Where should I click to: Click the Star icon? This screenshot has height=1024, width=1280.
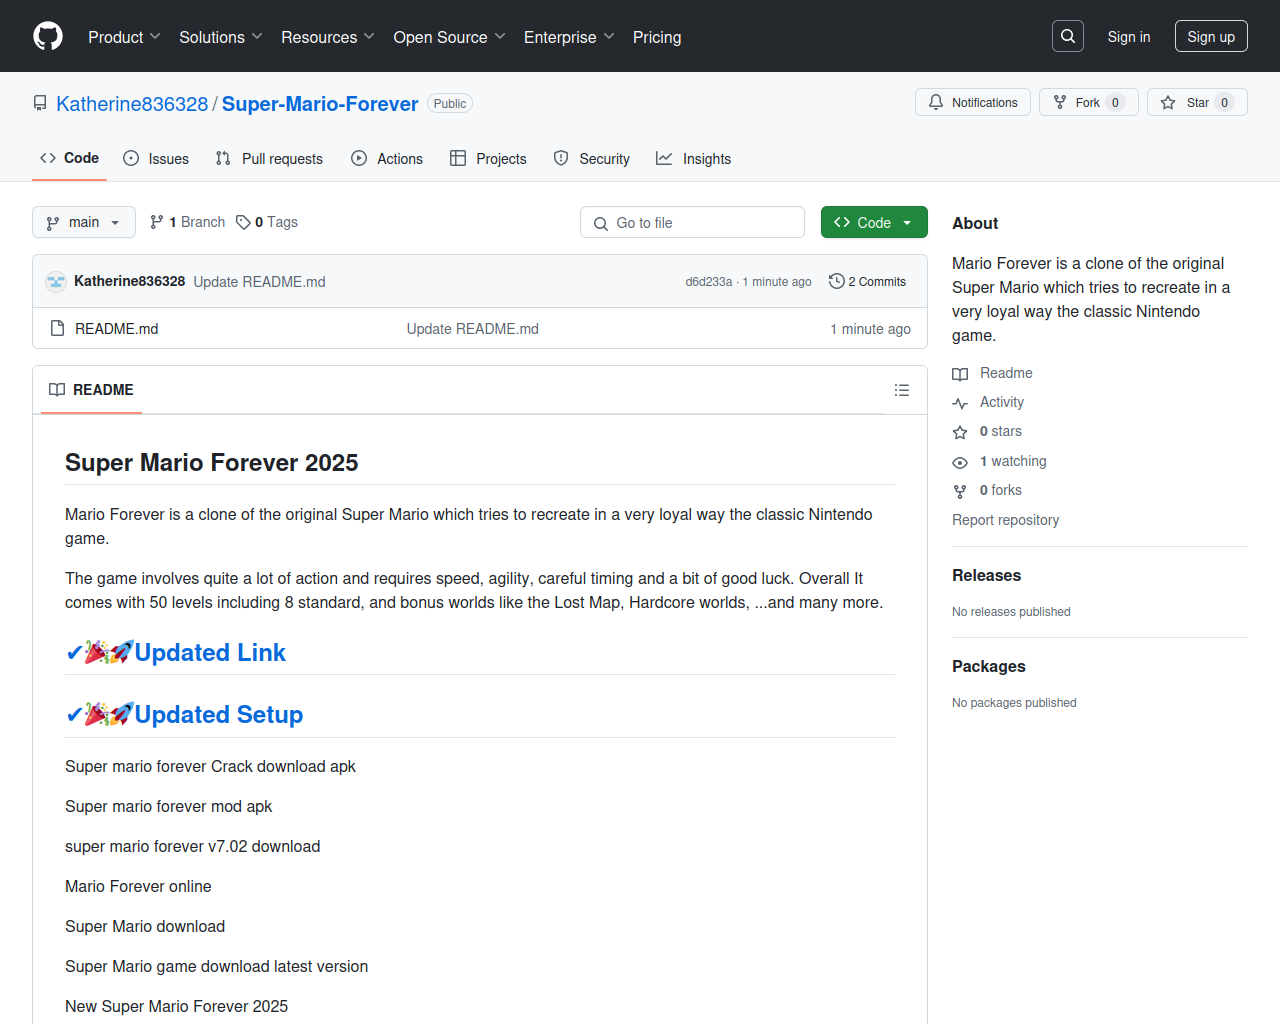point(1168,102)
